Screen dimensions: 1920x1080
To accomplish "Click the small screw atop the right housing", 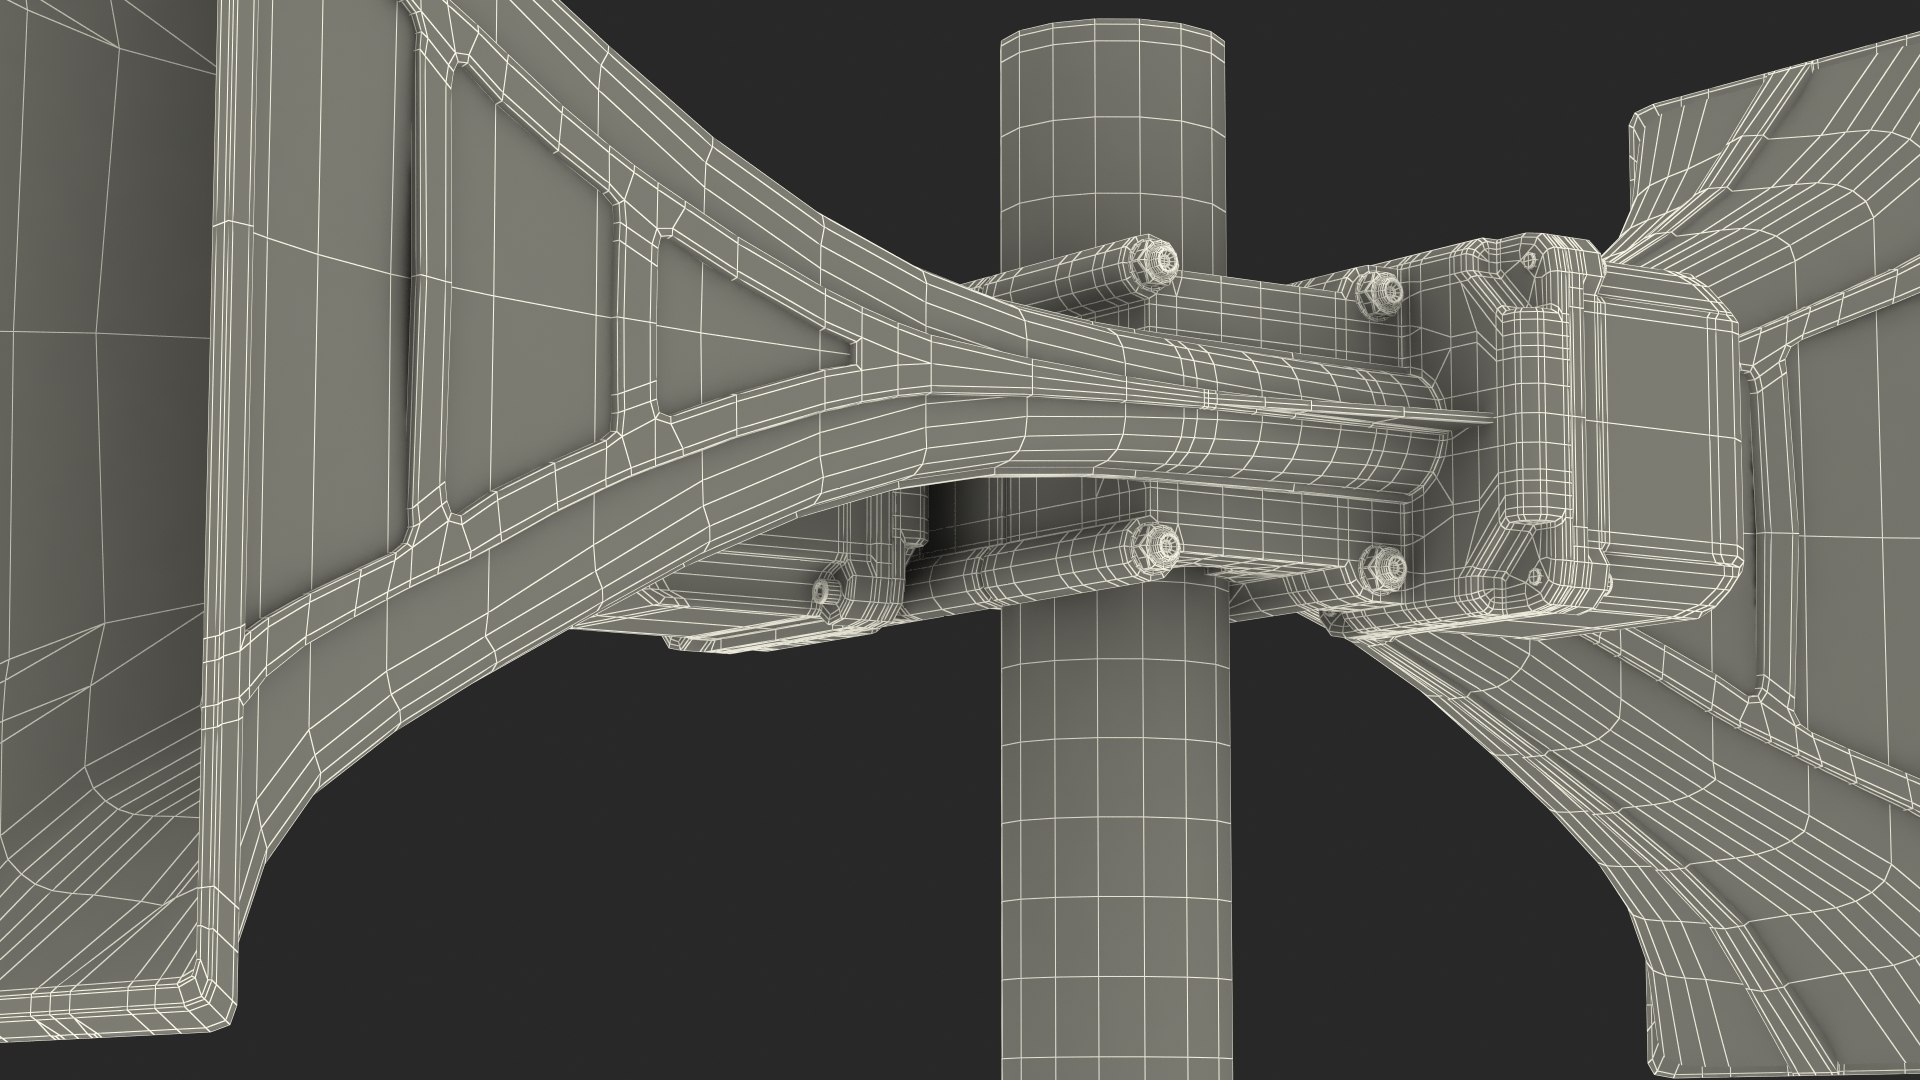I will (x=1528, y=261).
